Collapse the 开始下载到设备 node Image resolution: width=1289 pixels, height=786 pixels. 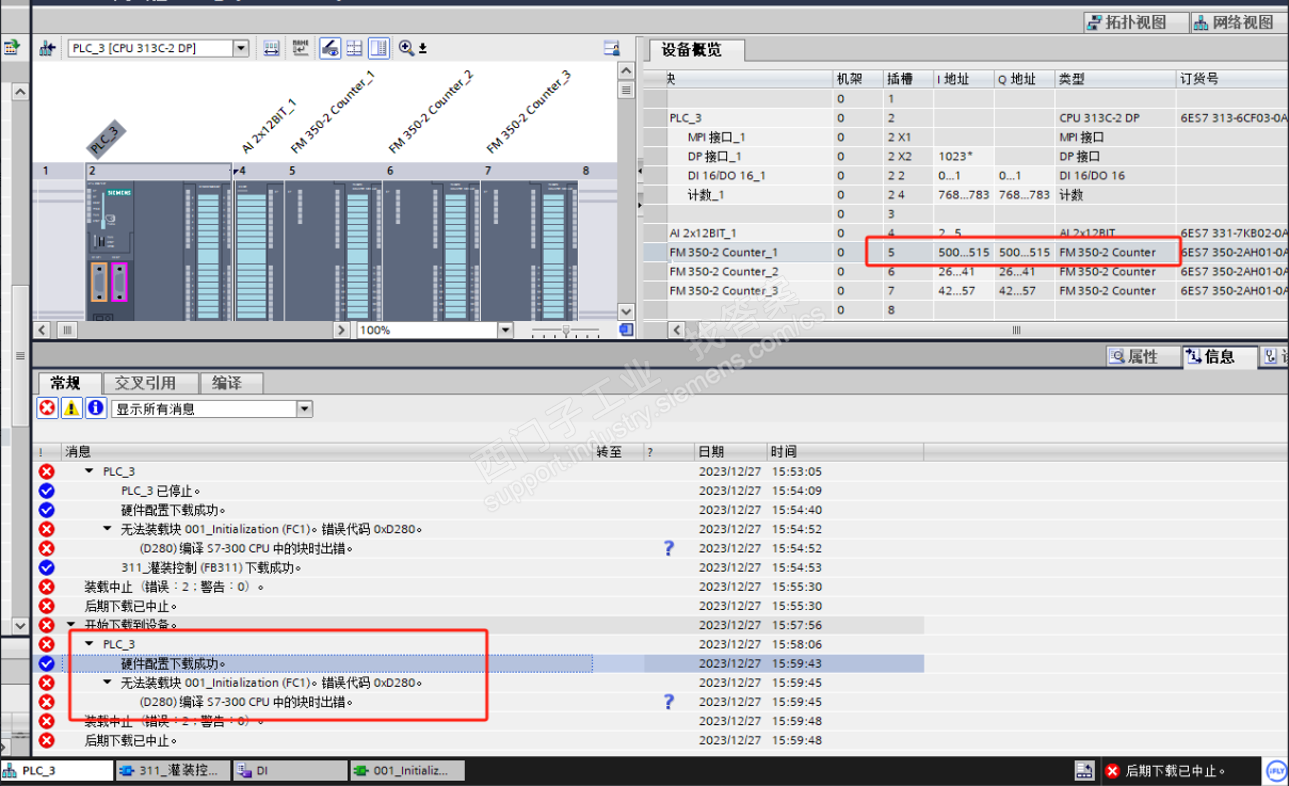71,625
